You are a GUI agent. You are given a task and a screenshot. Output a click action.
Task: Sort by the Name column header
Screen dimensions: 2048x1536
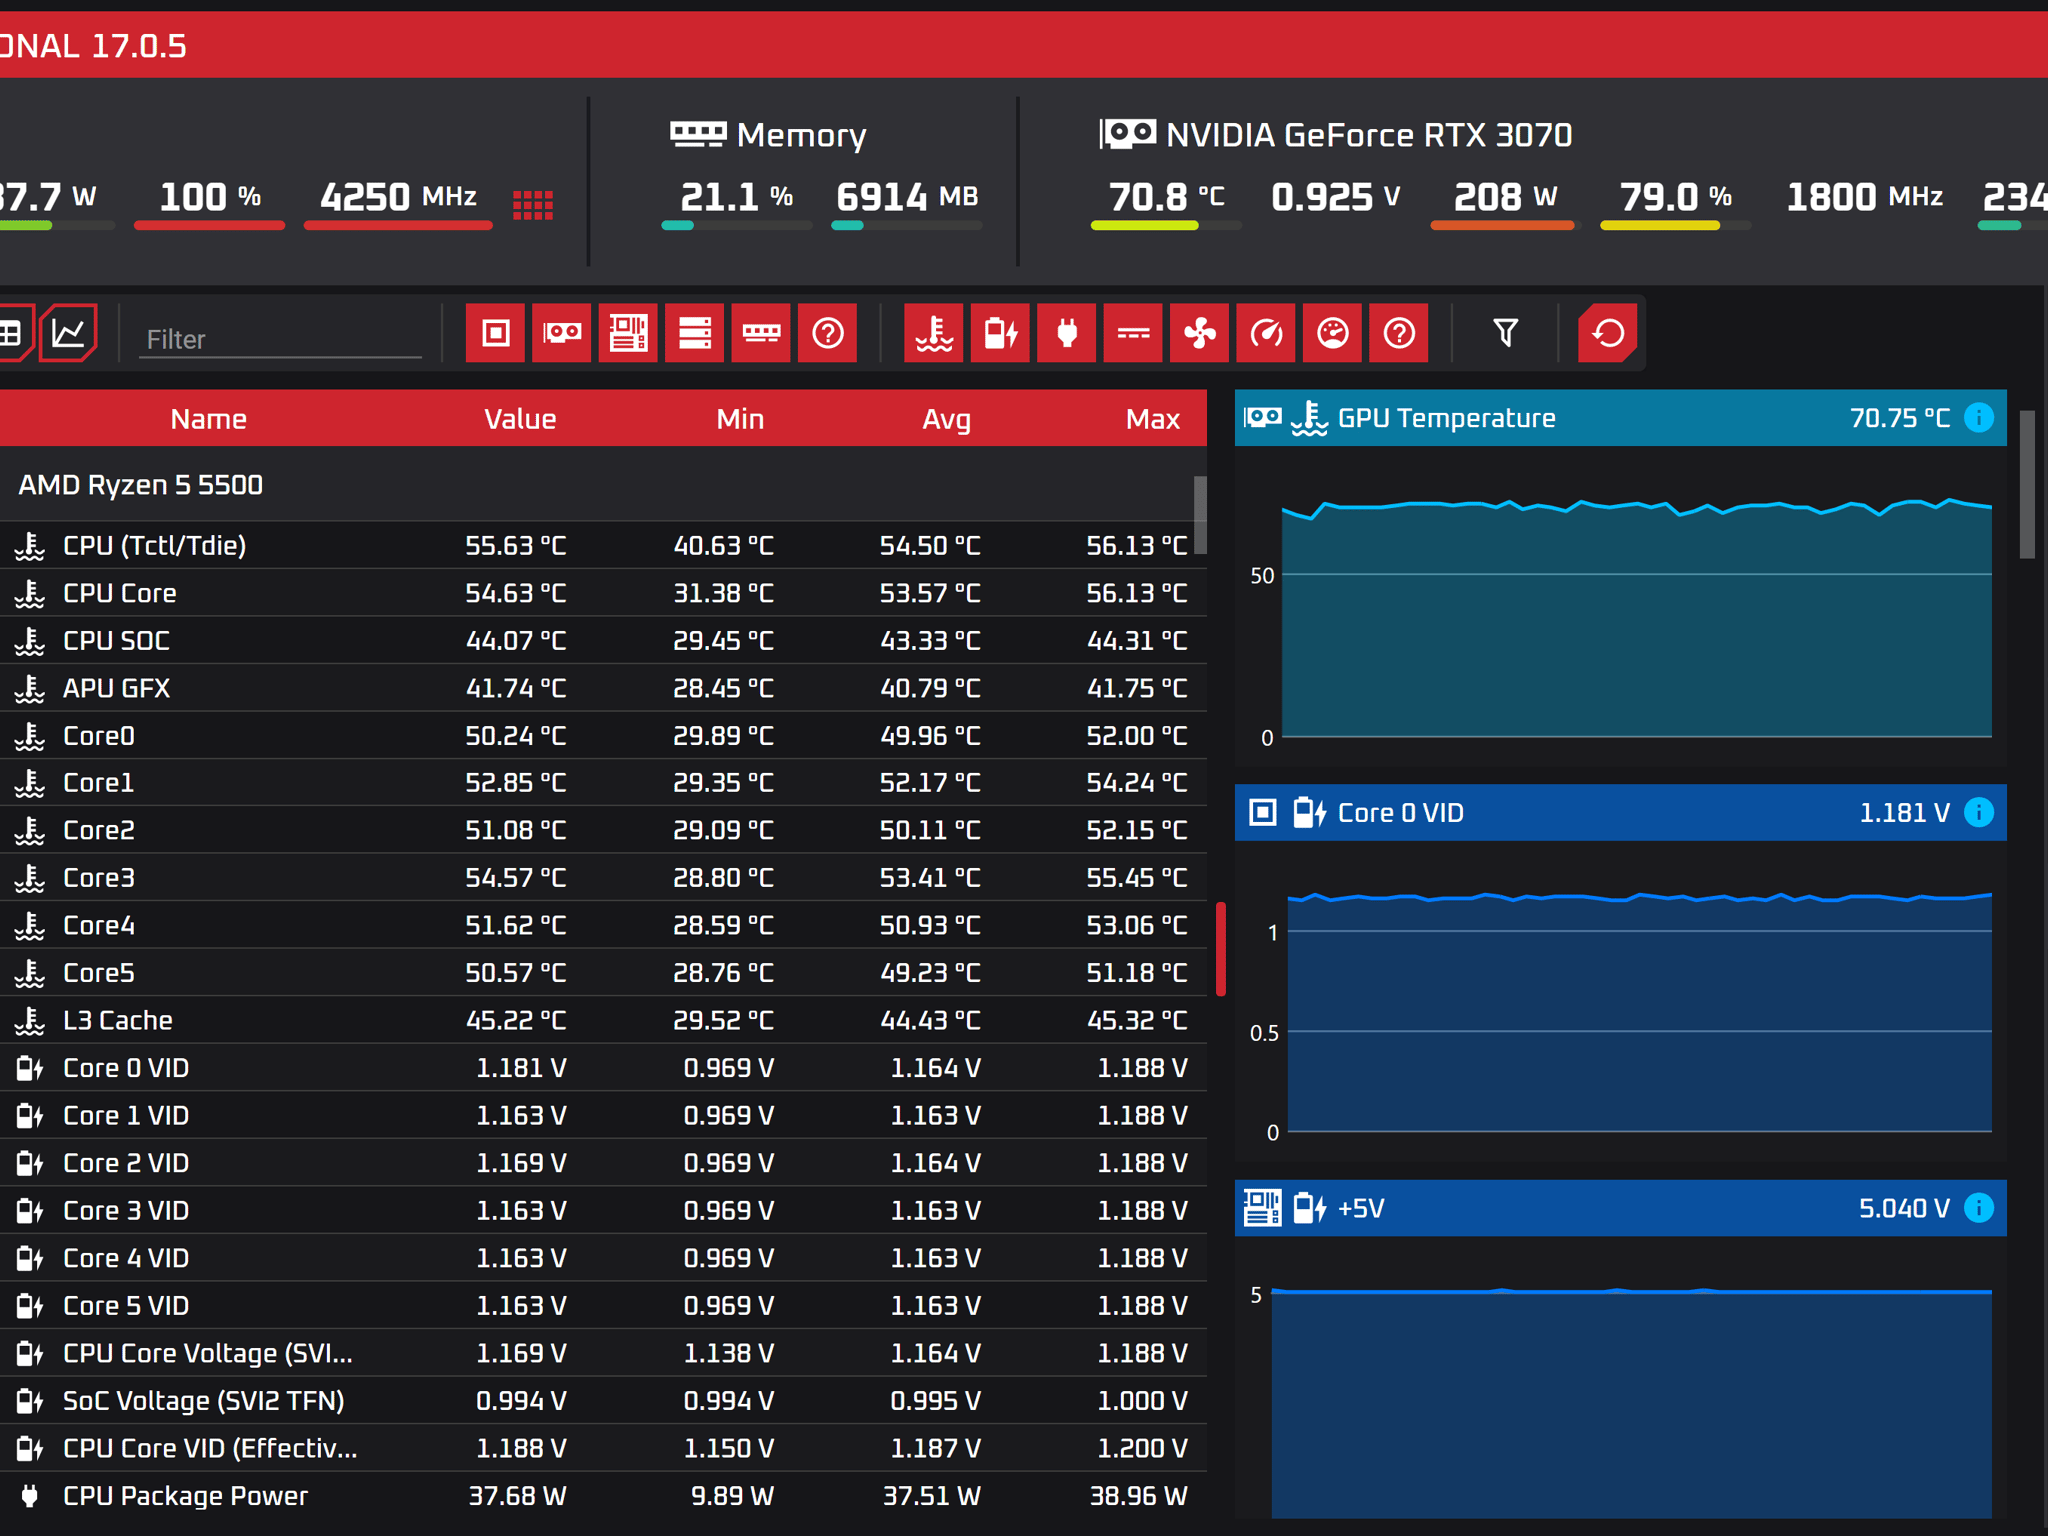[x=208, y=419]
